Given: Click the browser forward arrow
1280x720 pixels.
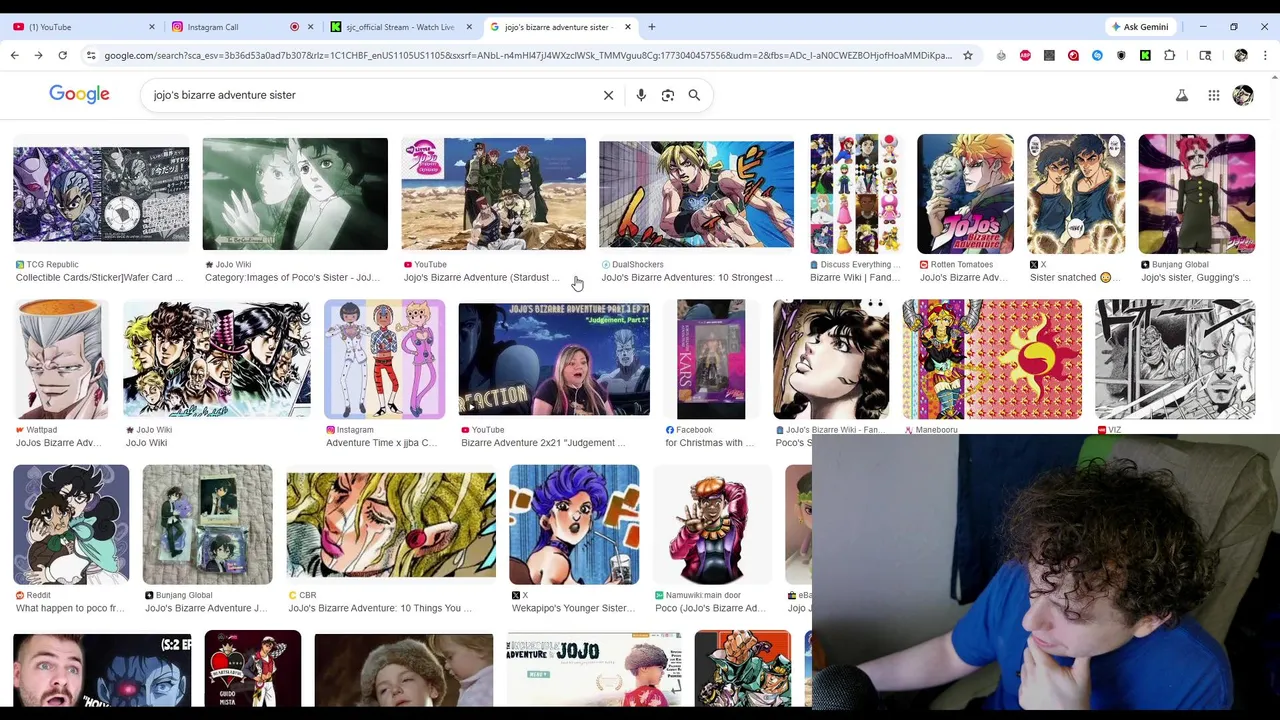Looking at the screenshot, I should click(x=38, y=55).
